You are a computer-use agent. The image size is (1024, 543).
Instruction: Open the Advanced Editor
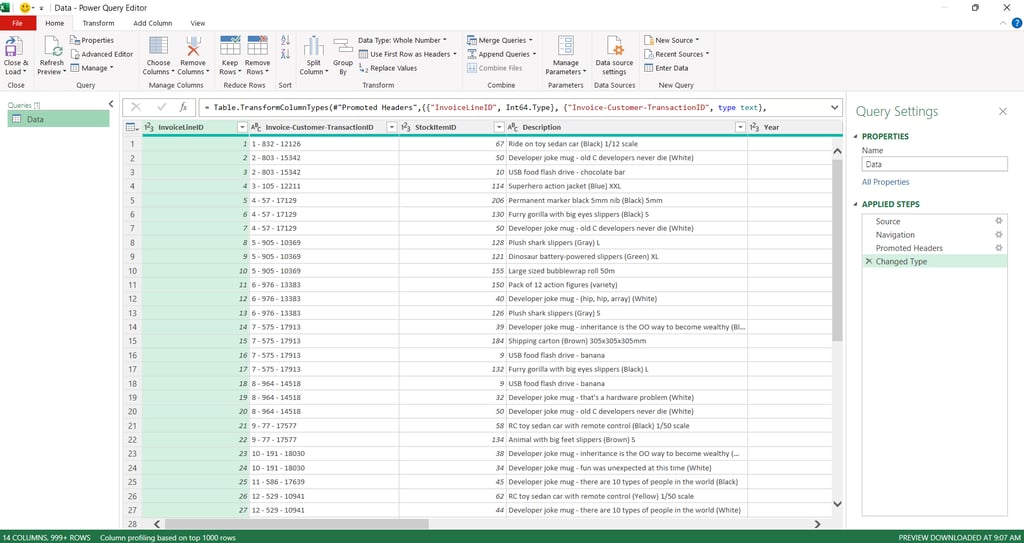(106, 54)
